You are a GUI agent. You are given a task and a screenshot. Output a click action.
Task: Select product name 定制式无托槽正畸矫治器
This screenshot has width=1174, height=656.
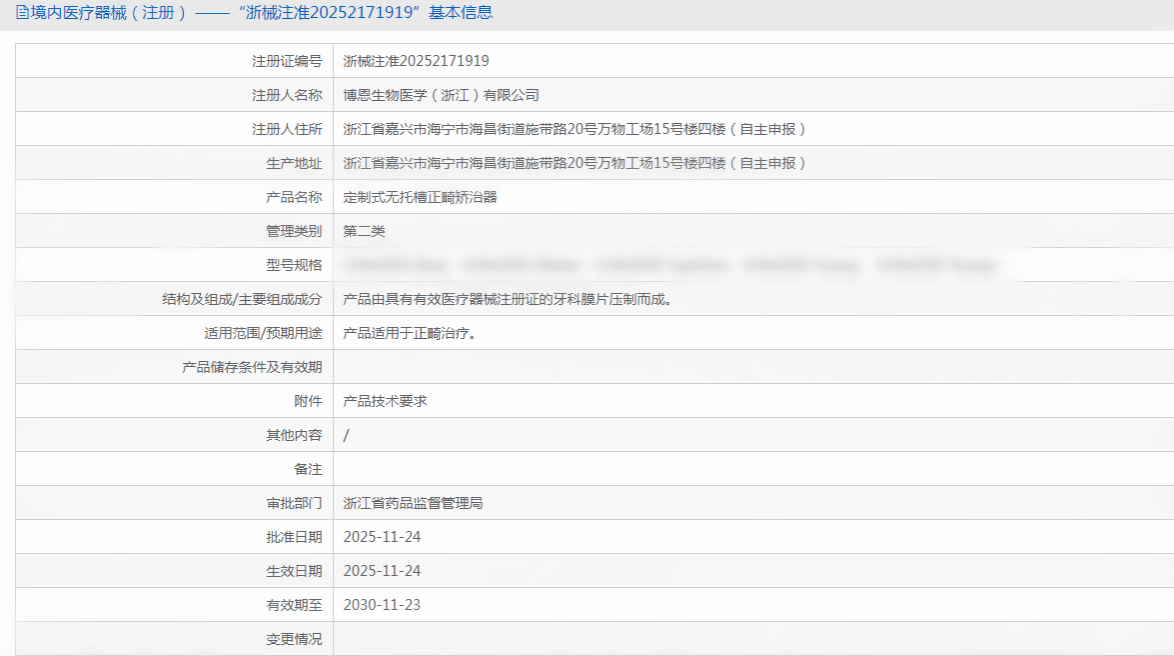click(x=420, y=197)
